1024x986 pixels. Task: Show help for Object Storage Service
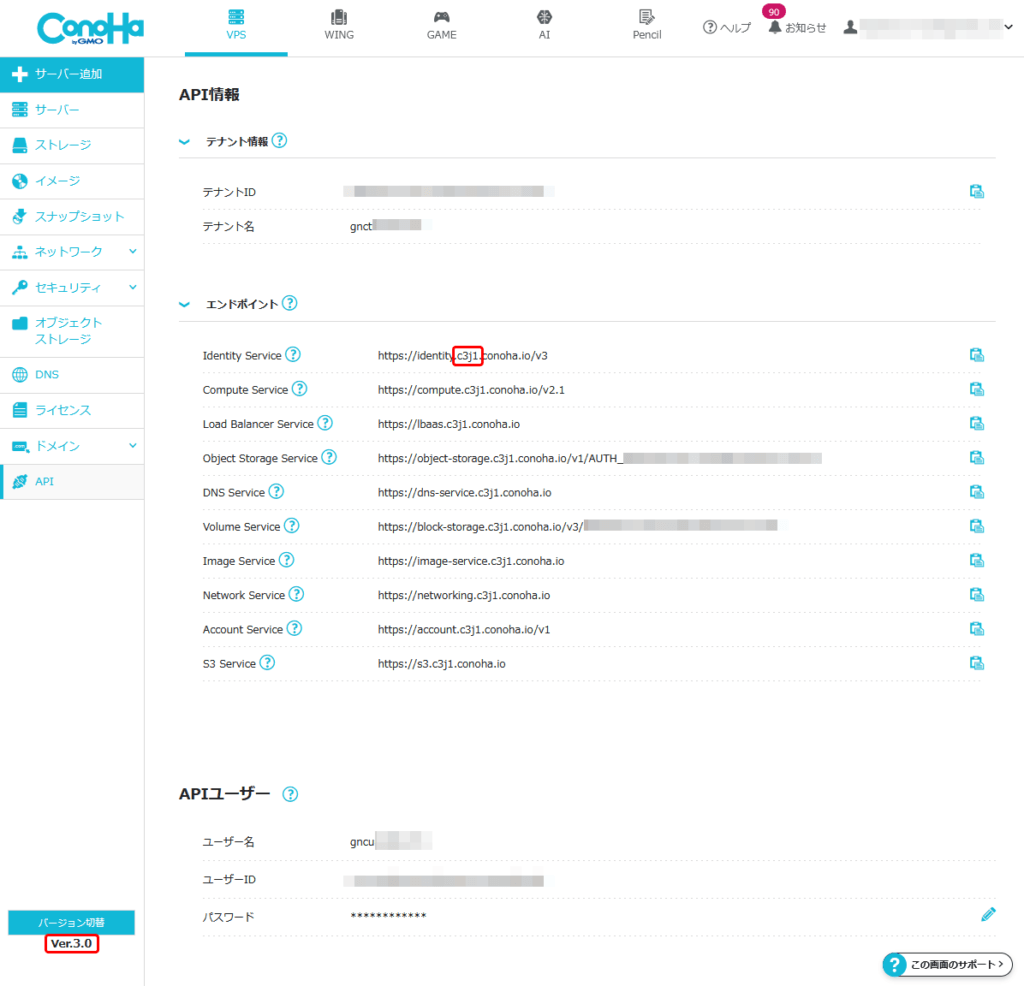[329, 457]
